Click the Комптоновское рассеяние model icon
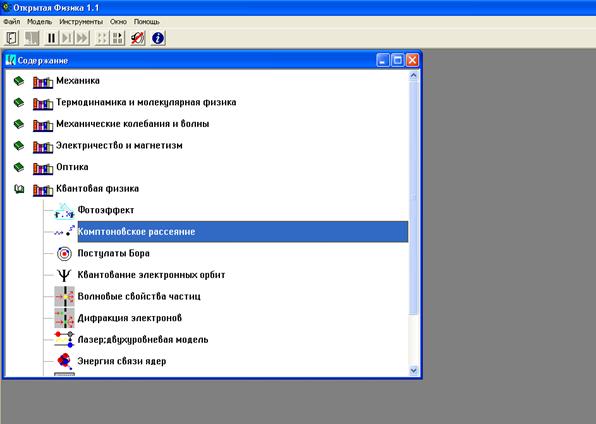The height and width of the screenshot is (424, 596). click(64, 231)
